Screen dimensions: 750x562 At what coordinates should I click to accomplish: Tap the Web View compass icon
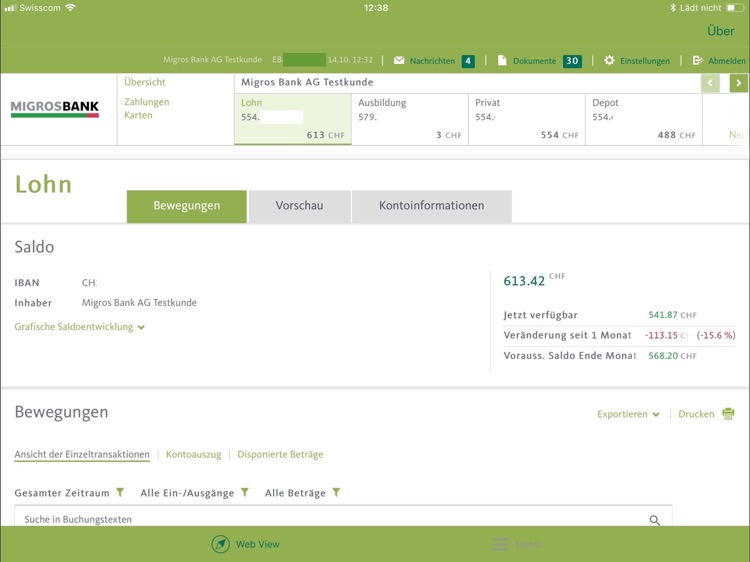221,544
